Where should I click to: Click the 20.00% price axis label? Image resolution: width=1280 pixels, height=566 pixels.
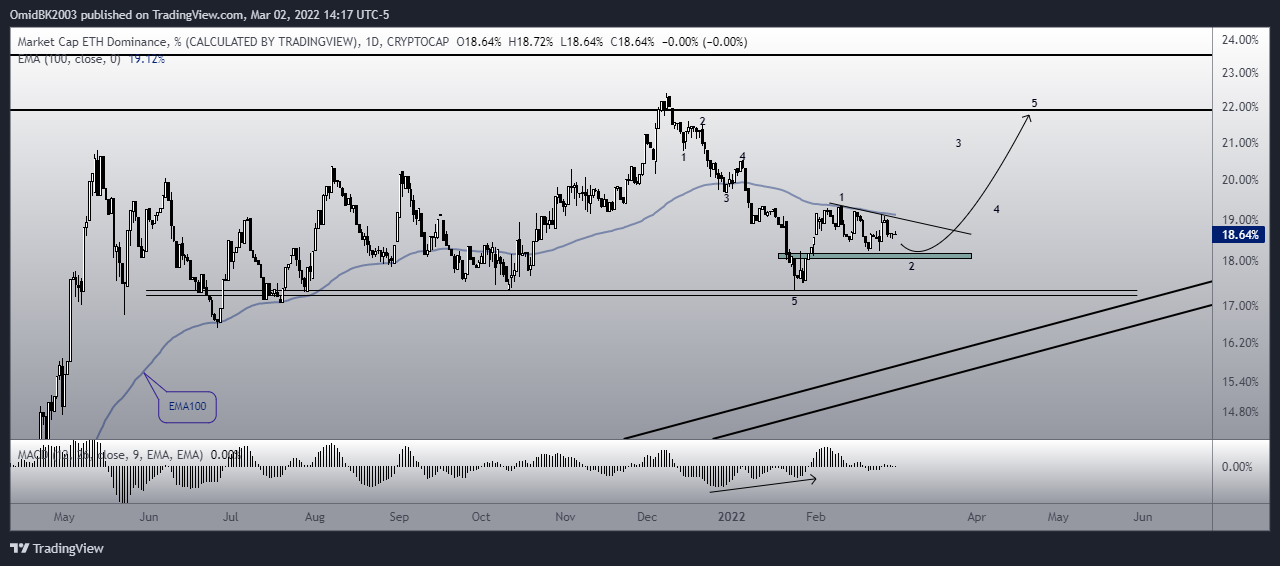[x=1242, y=180]
